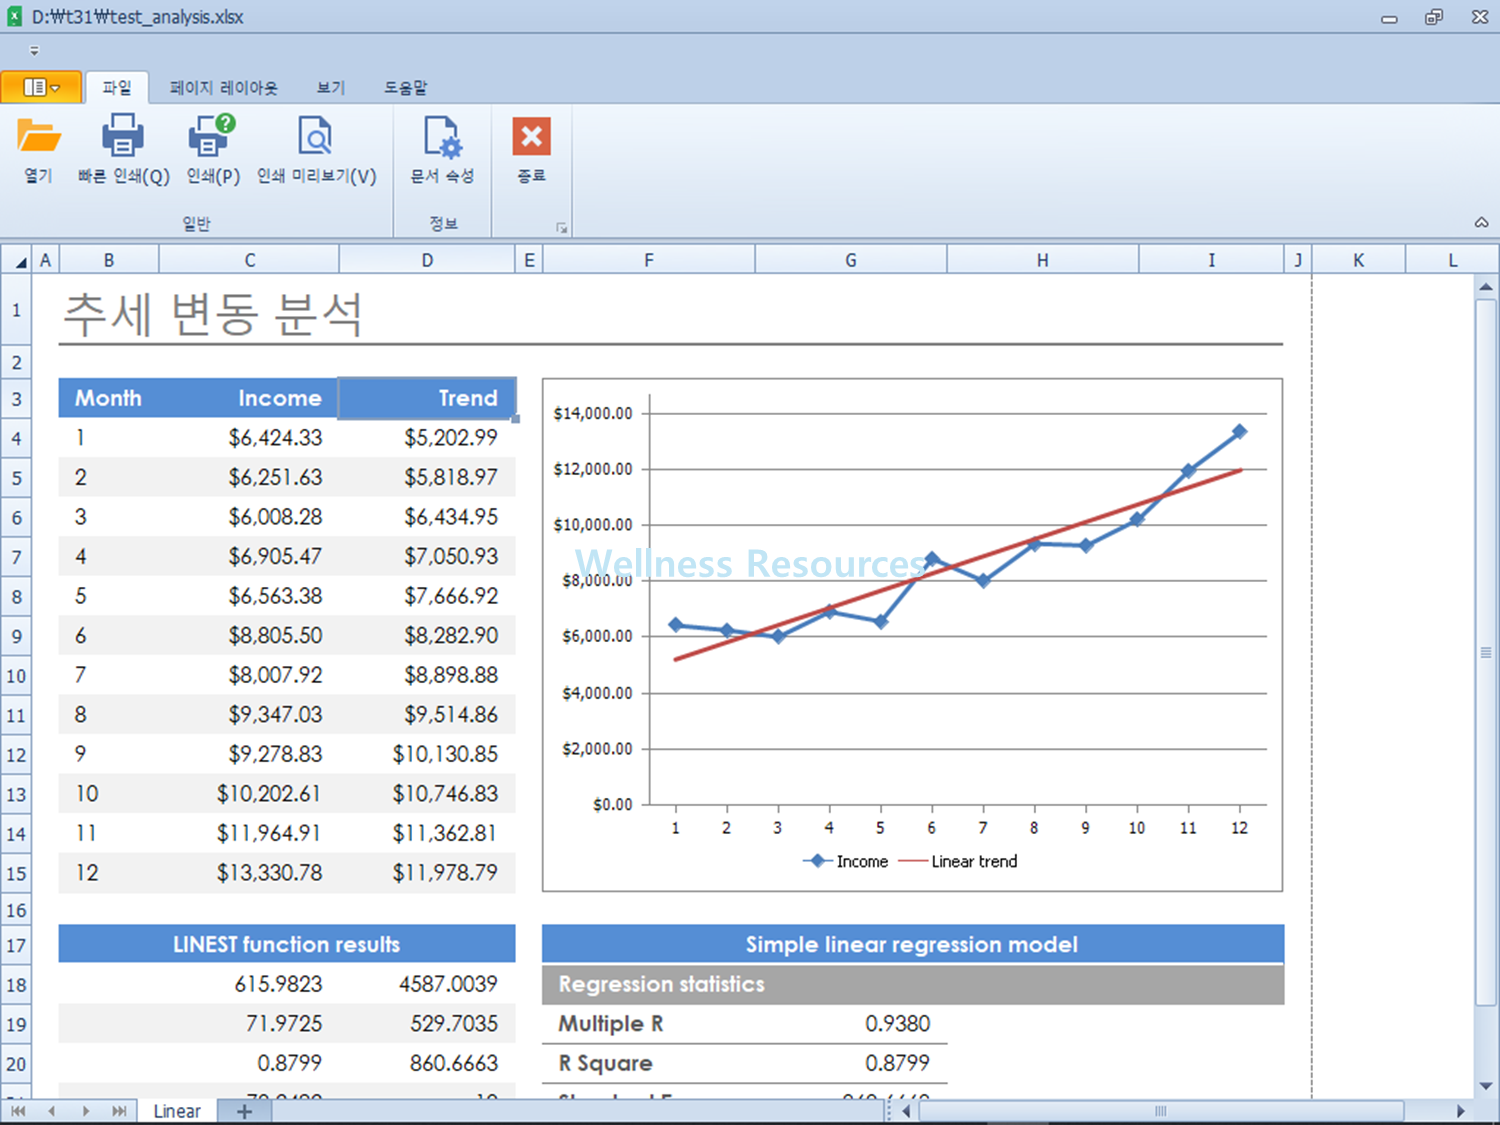Collapse the ribbon with the chevron

[x=1481, y=222]
